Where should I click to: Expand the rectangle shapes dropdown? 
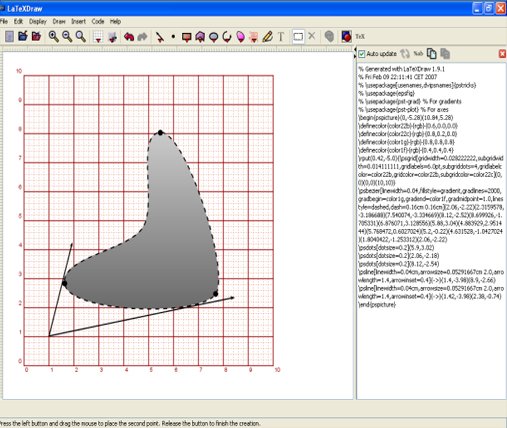(187, 37)
